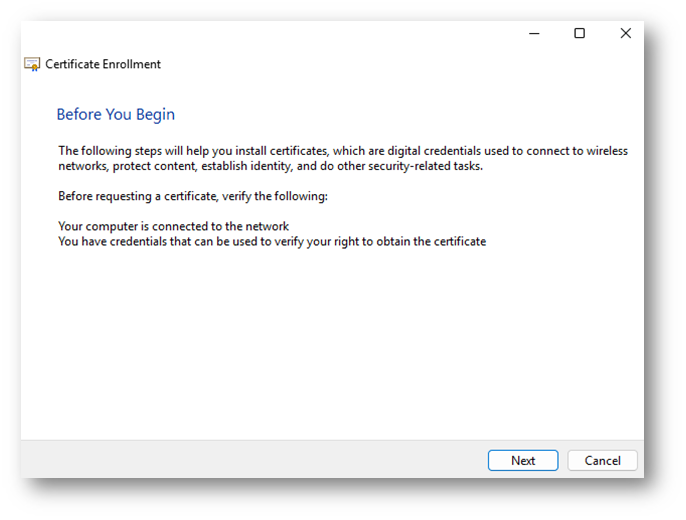This screenshot has width=686, height=520.
Task: Click the Certificate Enrollment certificate icon
Action: (32, 64)
